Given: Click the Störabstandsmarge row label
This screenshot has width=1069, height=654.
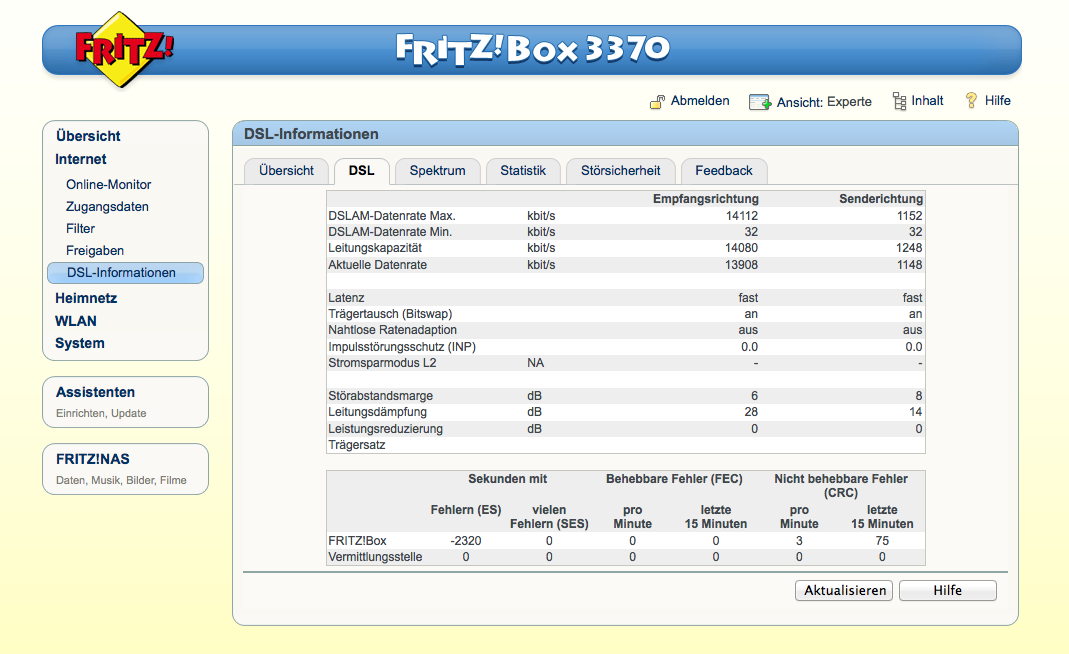Looking at the screenshot, I should coord(380,396).
